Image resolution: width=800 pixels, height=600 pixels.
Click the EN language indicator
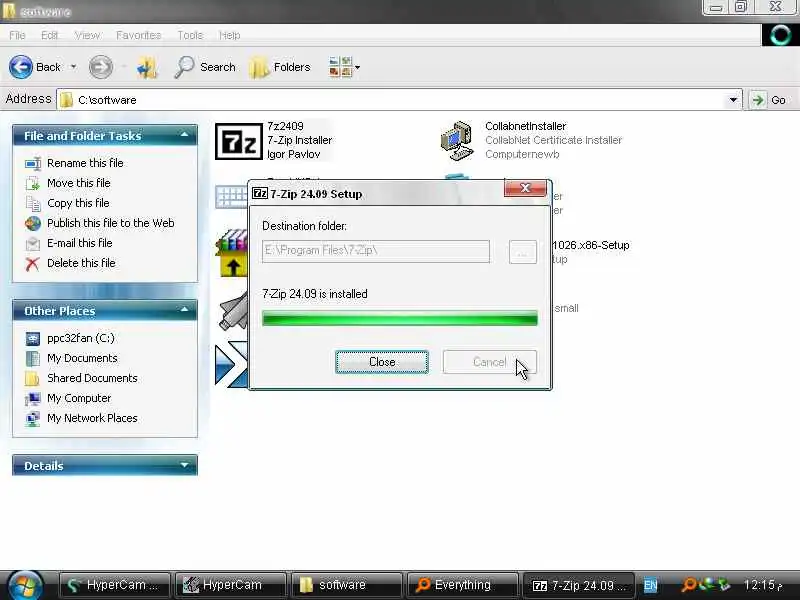pos(650,585)
